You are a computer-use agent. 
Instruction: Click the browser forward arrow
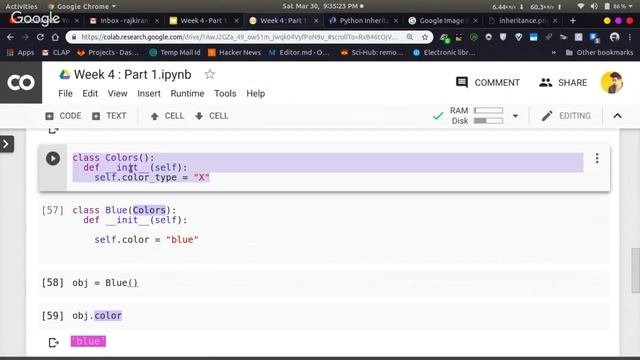point(25,37)
